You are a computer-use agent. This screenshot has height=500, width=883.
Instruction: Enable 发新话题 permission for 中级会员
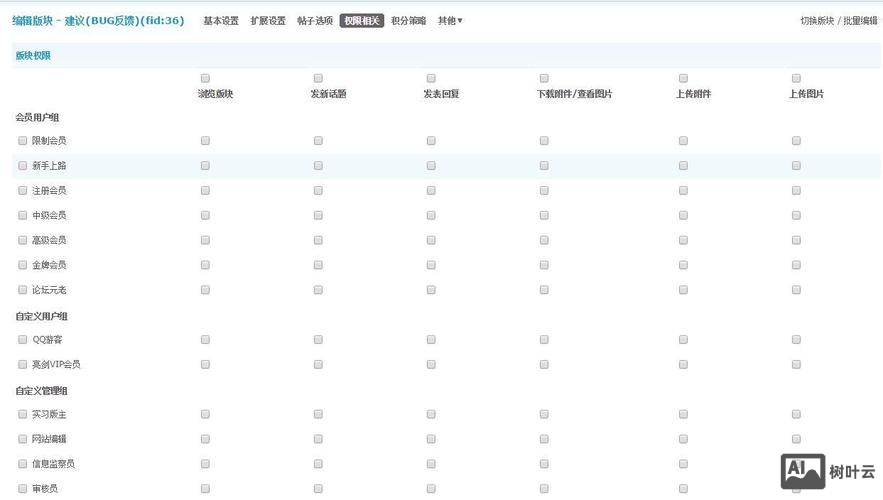(318, 215)
